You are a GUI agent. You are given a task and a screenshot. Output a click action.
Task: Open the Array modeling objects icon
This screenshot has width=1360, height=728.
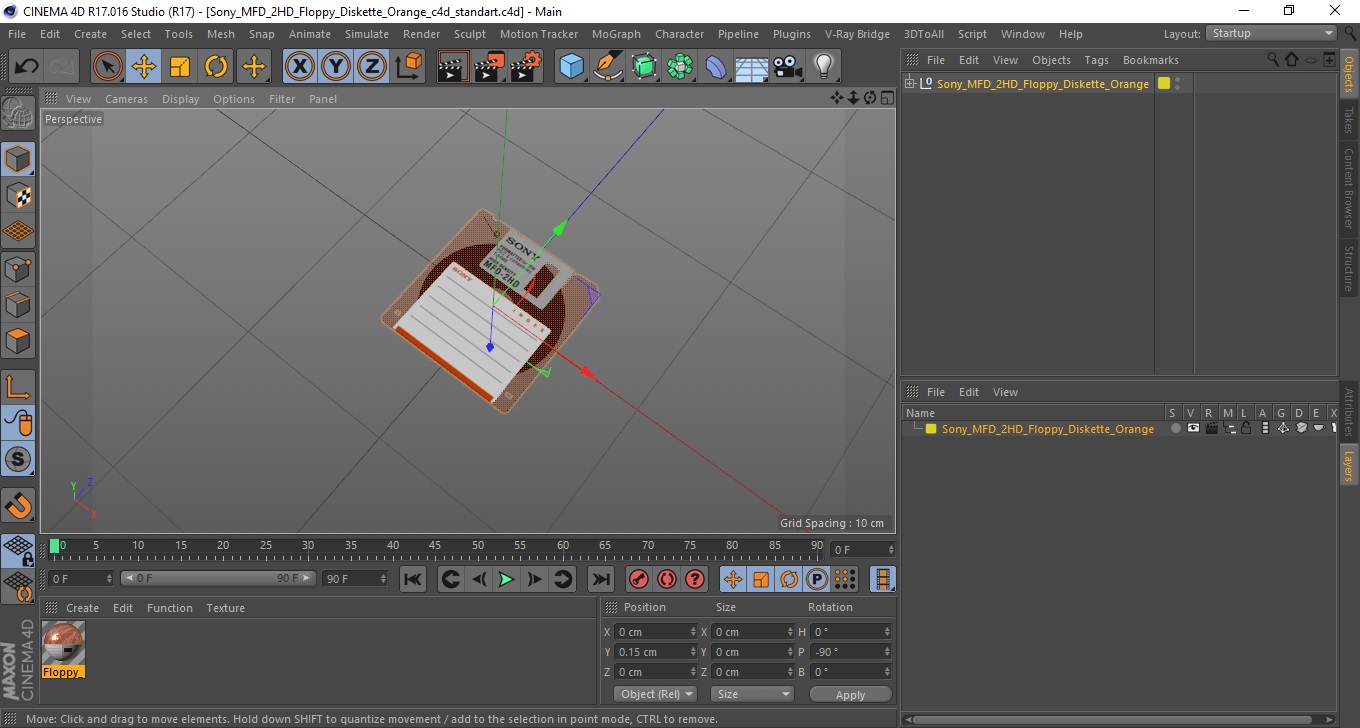[x=680, y=67]
